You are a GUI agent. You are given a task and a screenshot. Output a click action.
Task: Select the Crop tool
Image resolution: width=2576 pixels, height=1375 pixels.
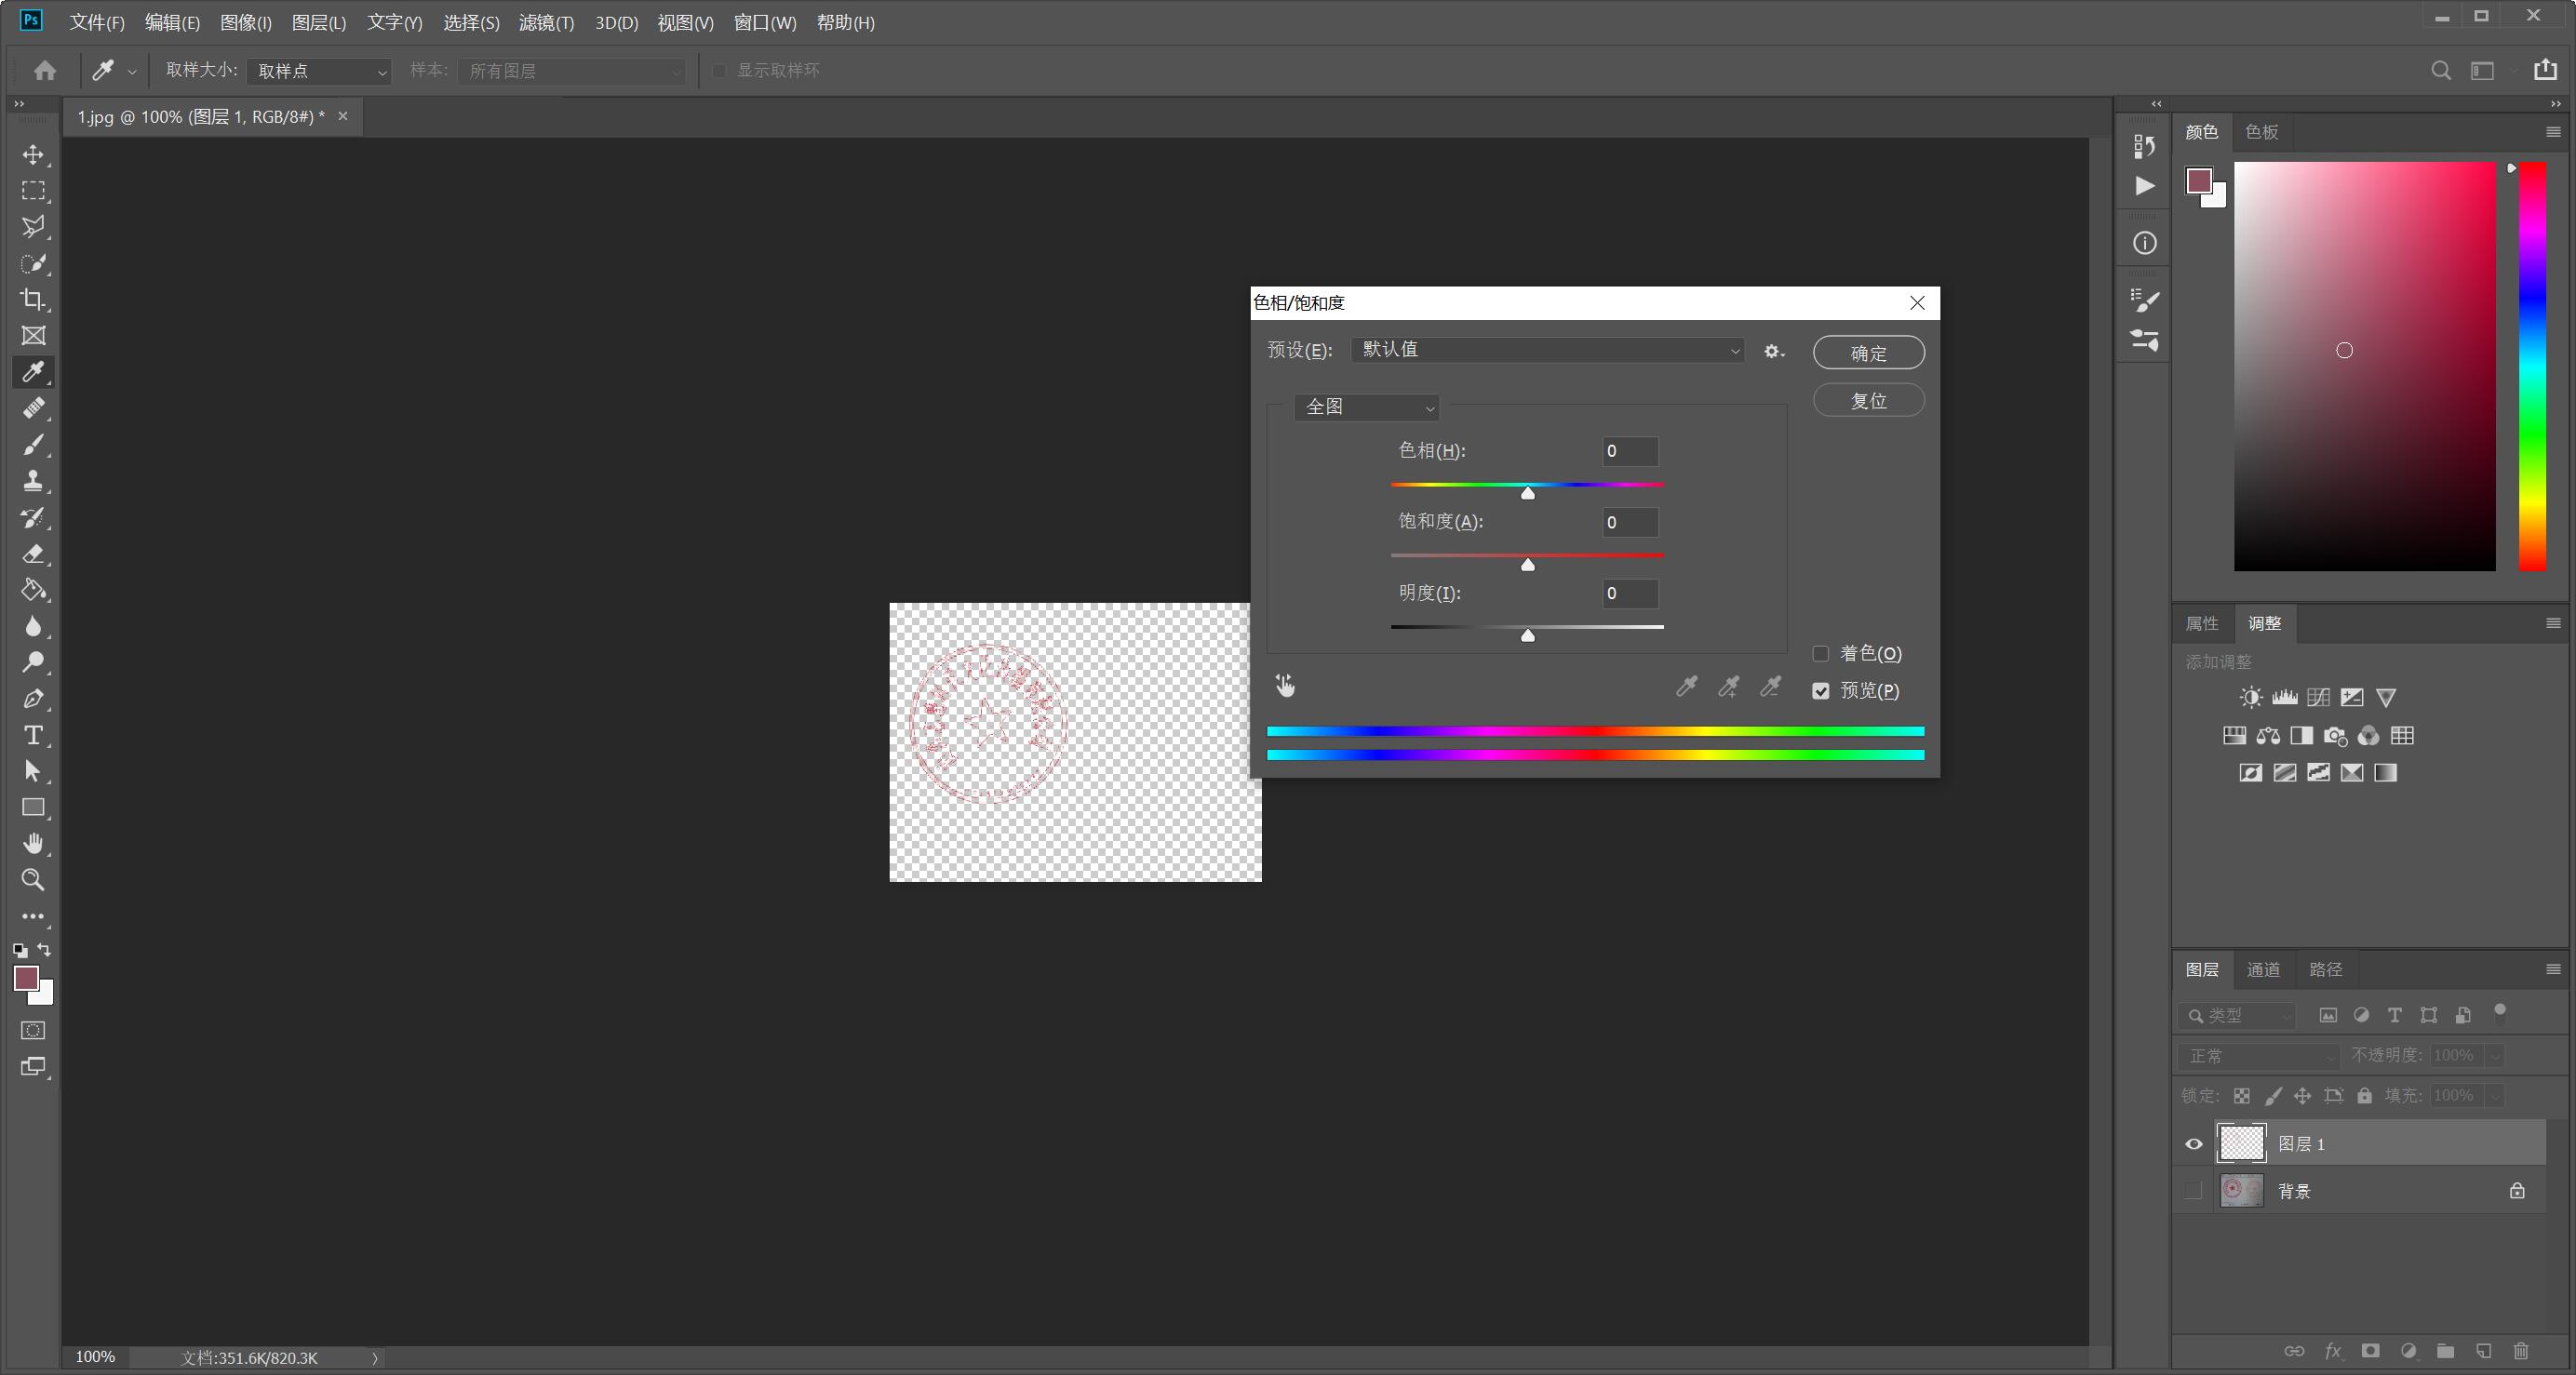(x=33, y=300)
